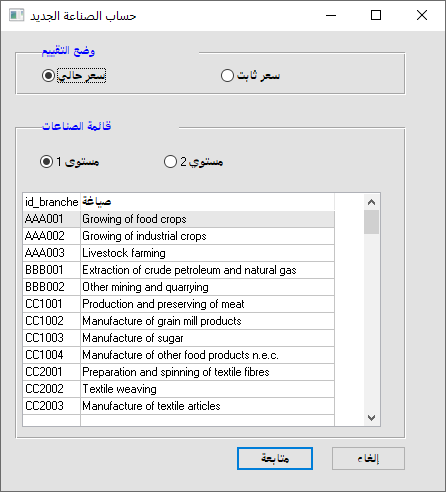Screen dimensions: 446x492
Task: Click the صياغة column header
Action: (x=207, y=202)
